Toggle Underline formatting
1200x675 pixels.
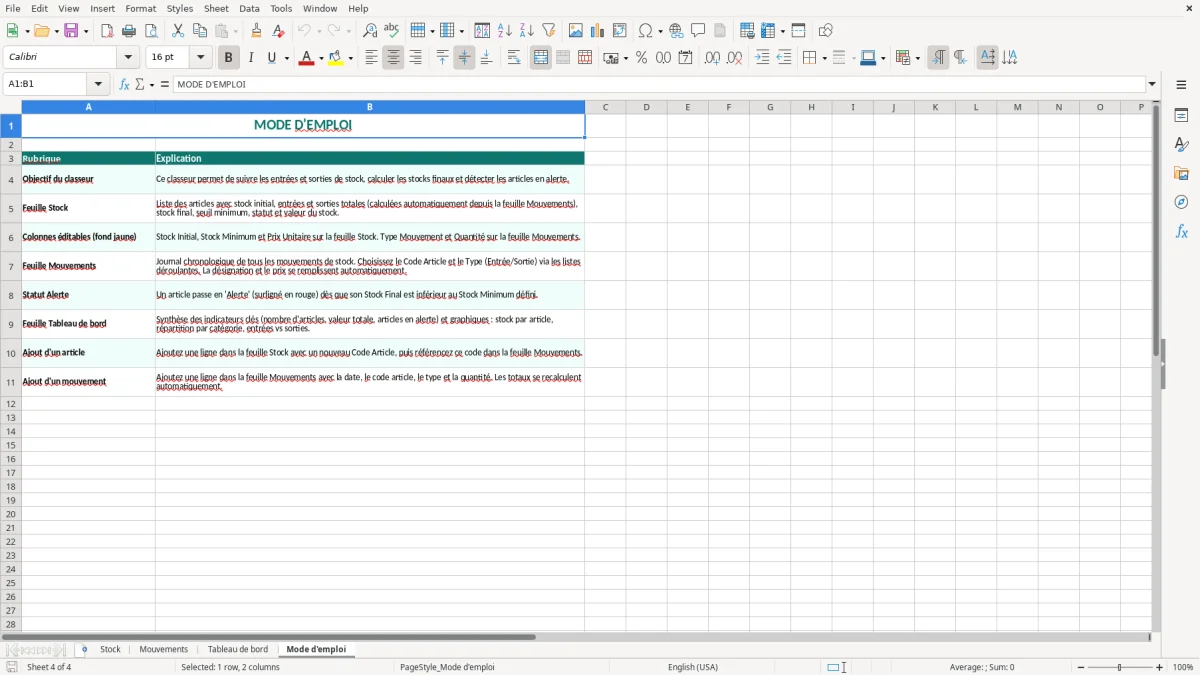(272, 58)
